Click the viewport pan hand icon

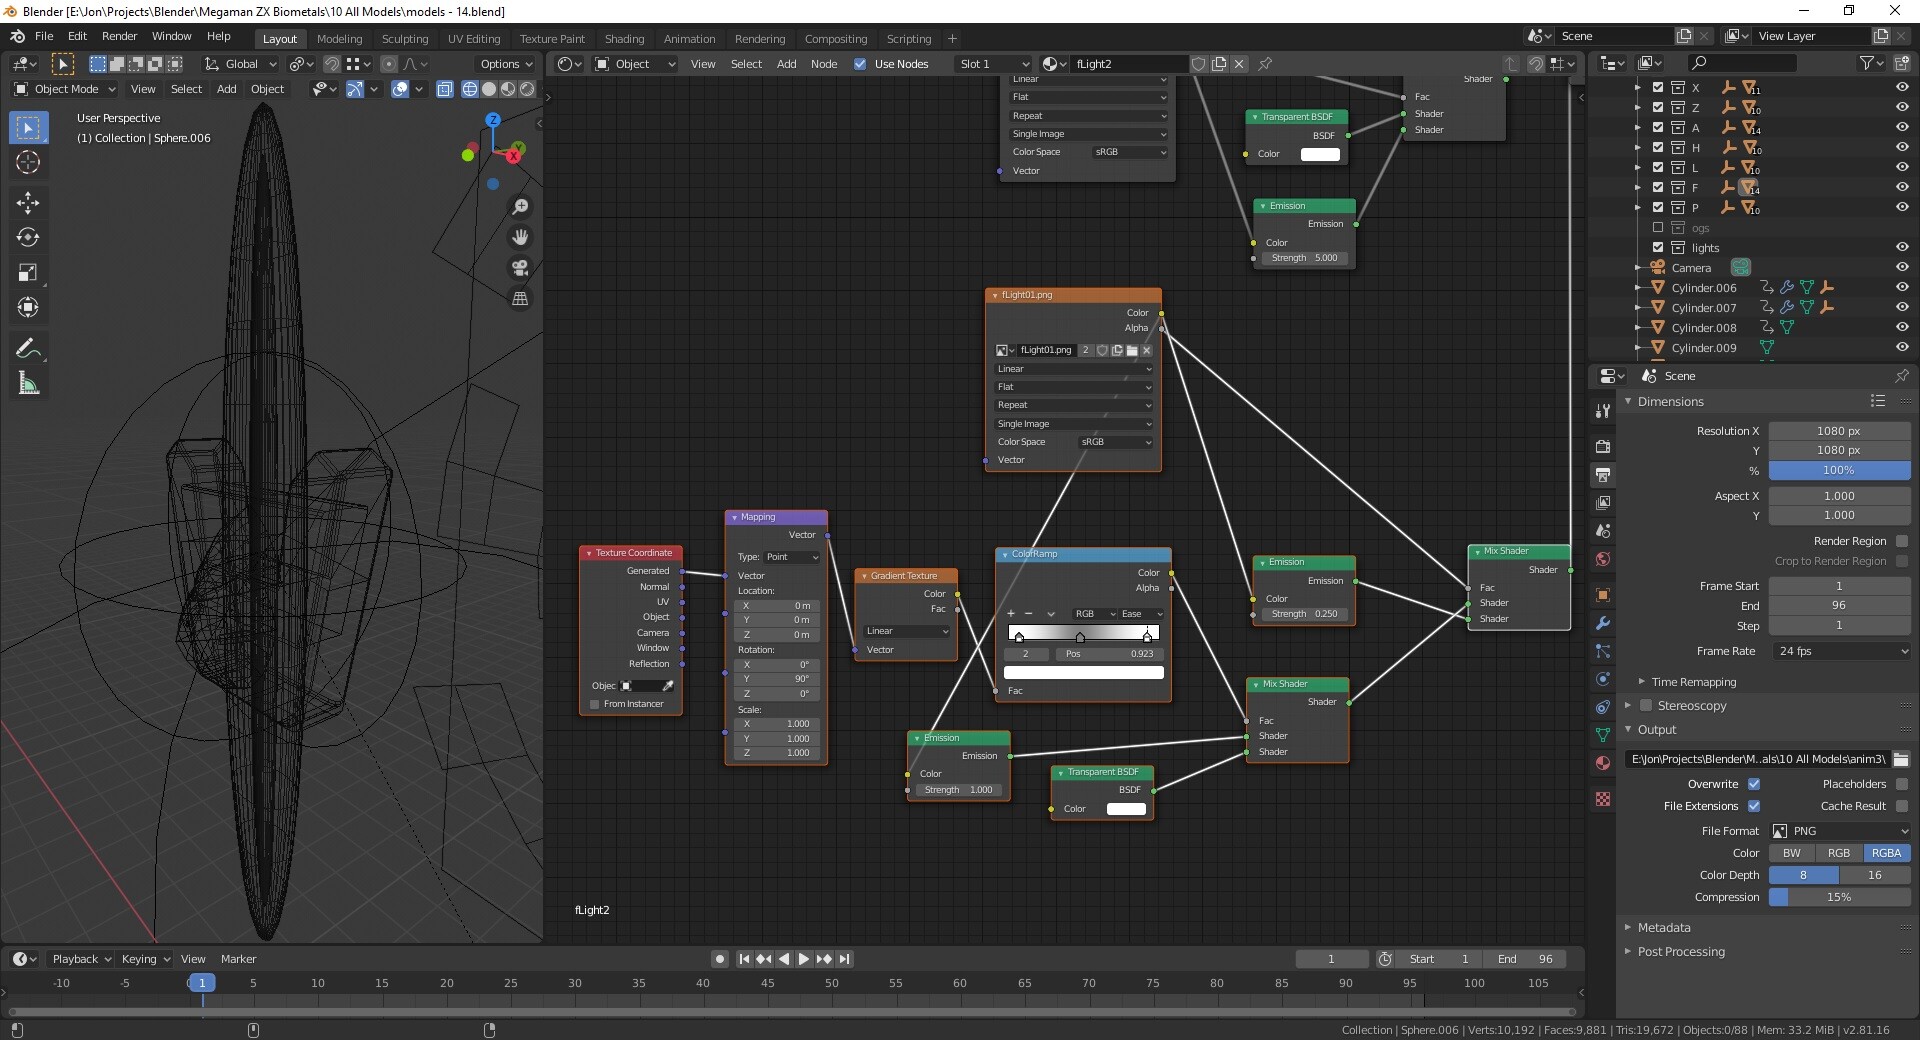(520, 237)
